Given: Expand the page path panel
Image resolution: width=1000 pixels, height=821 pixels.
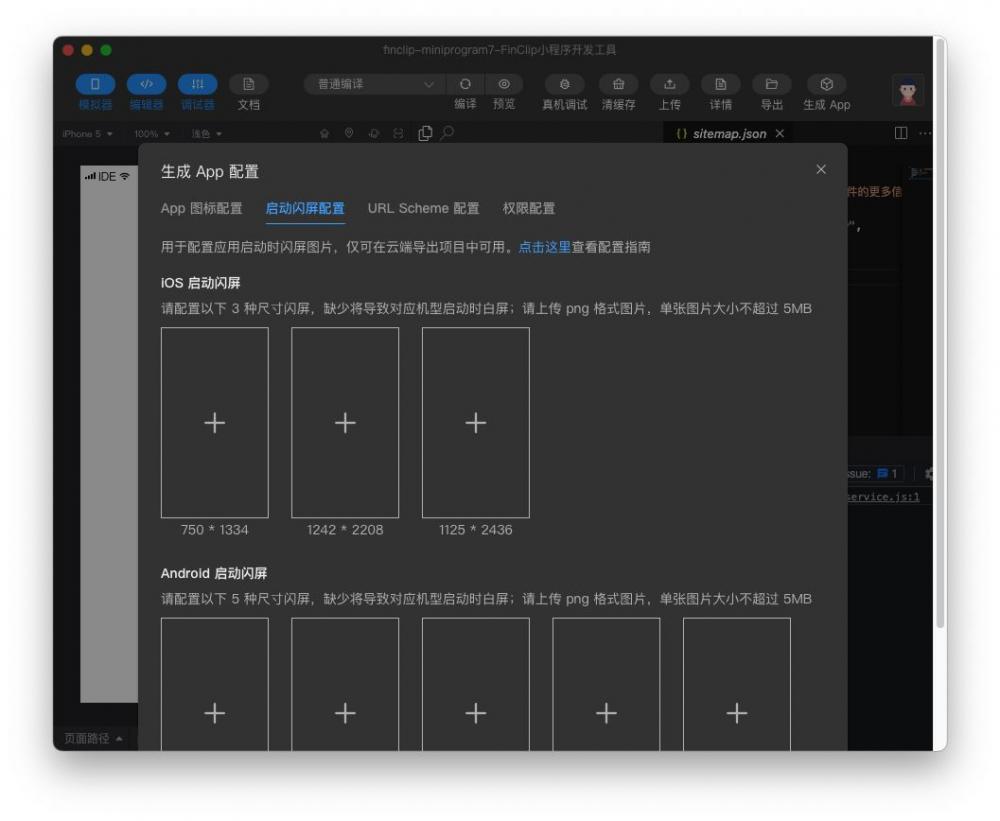Looking at the screenshot, I should pos(93,738).
